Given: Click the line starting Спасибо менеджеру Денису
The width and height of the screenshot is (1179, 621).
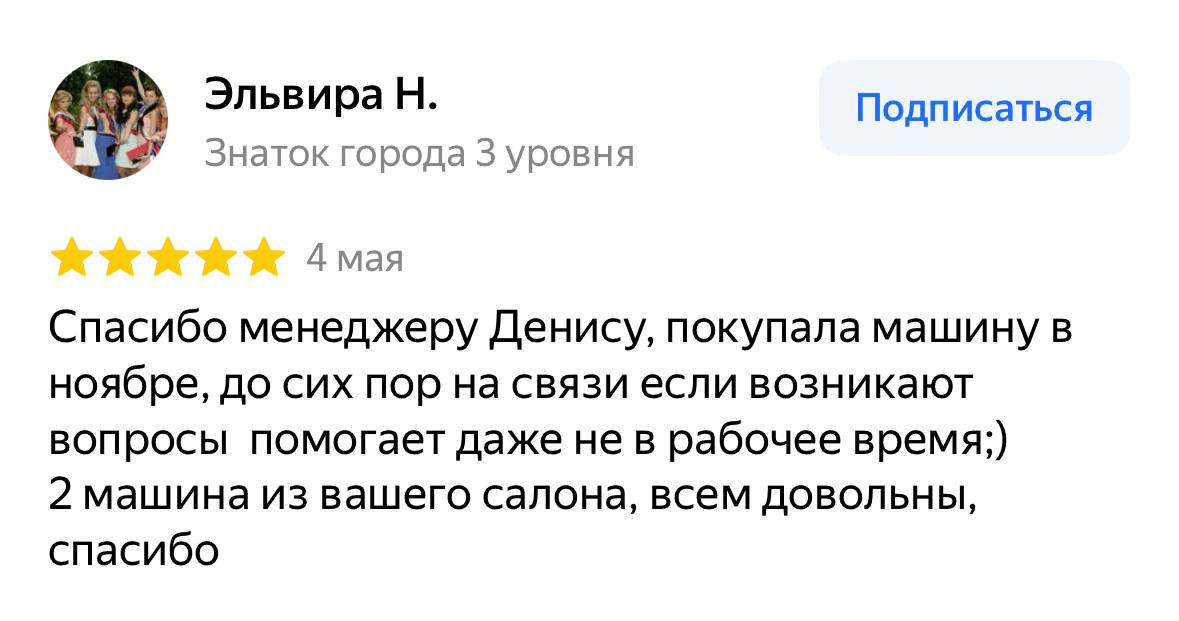Looking at the screenshot, I should pos(560,328).
